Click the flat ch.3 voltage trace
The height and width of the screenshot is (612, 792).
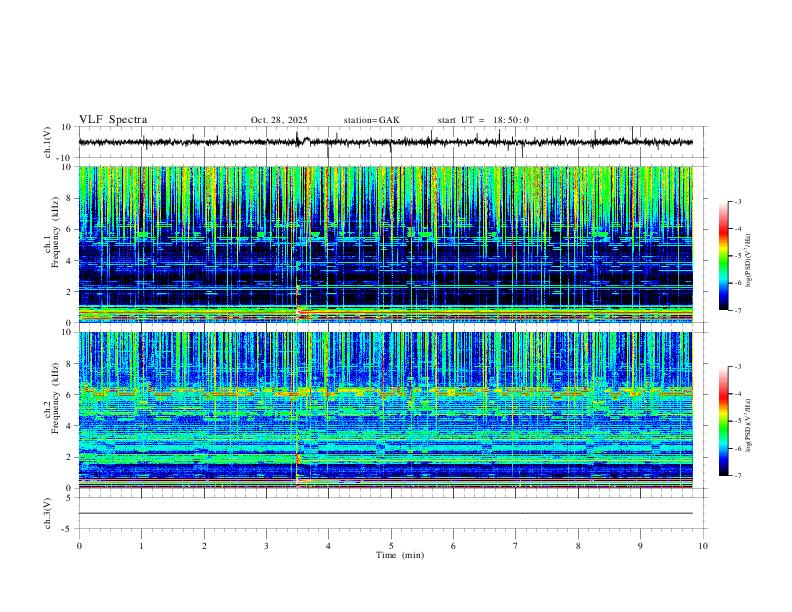(x=385, y=513)
